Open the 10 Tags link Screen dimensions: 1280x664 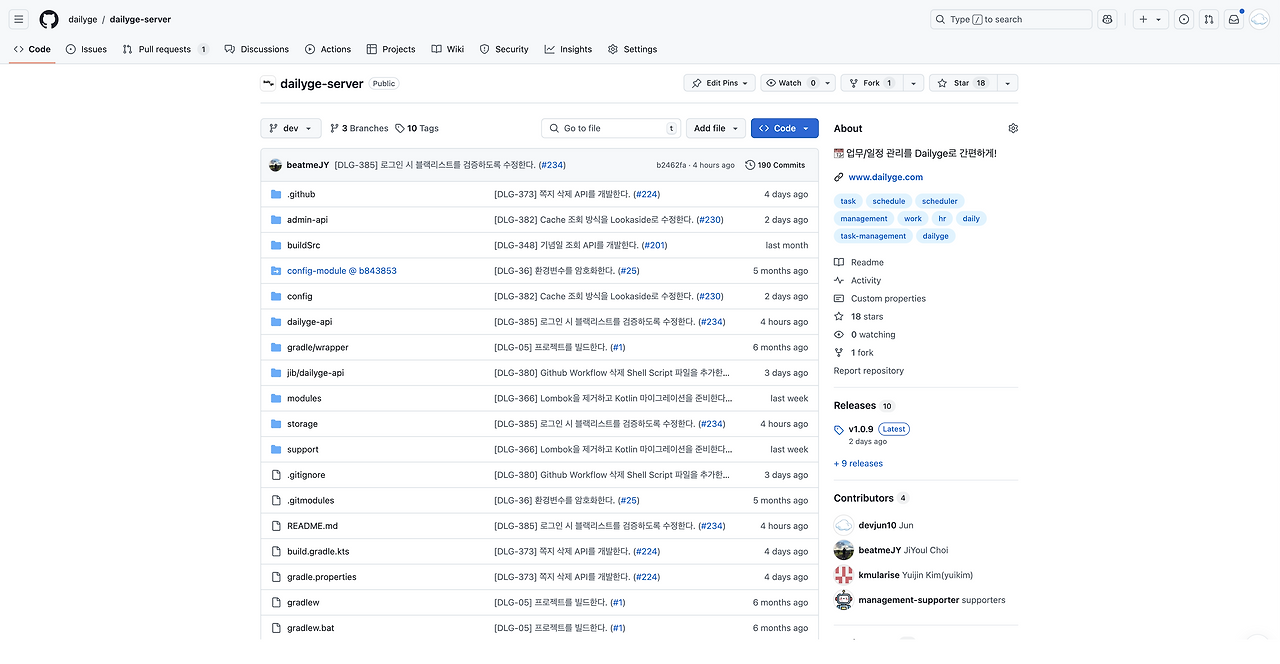(417, 128)
